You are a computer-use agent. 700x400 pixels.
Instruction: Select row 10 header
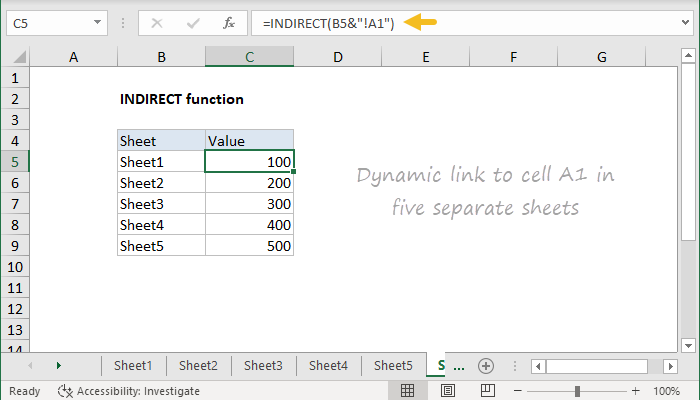click(15, 267)
